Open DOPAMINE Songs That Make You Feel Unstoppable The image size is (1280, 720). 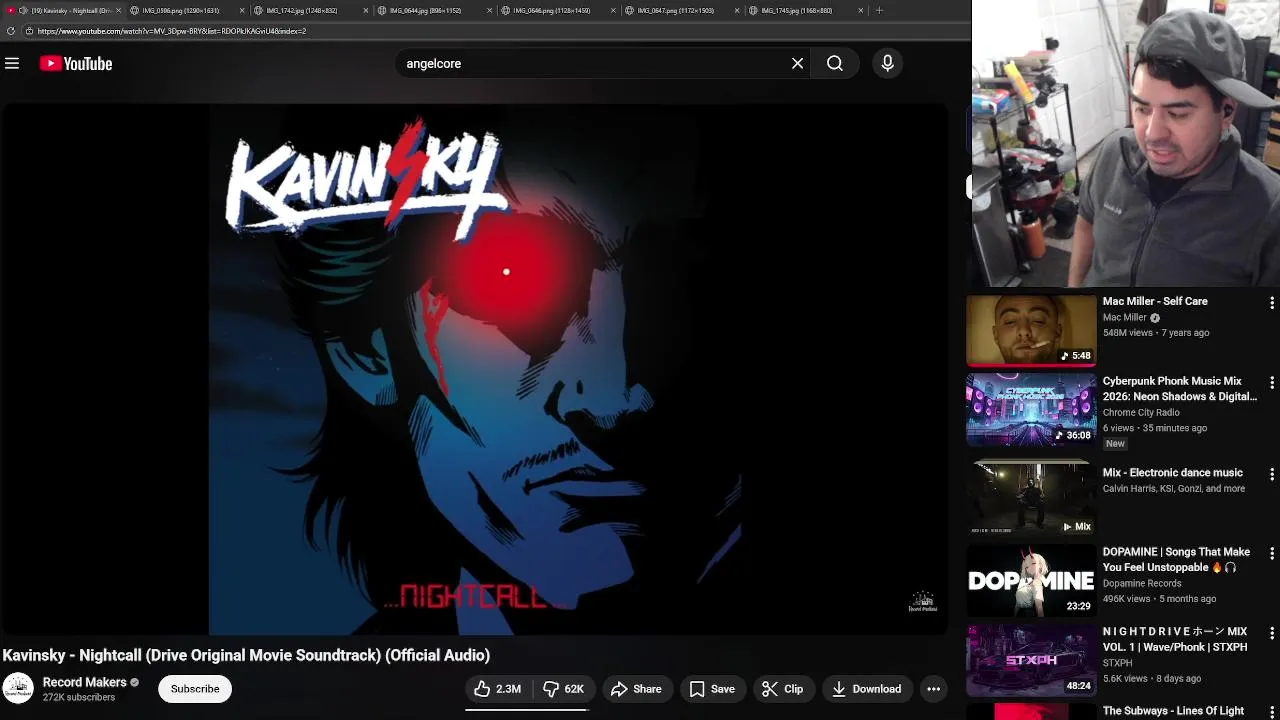1177,559
